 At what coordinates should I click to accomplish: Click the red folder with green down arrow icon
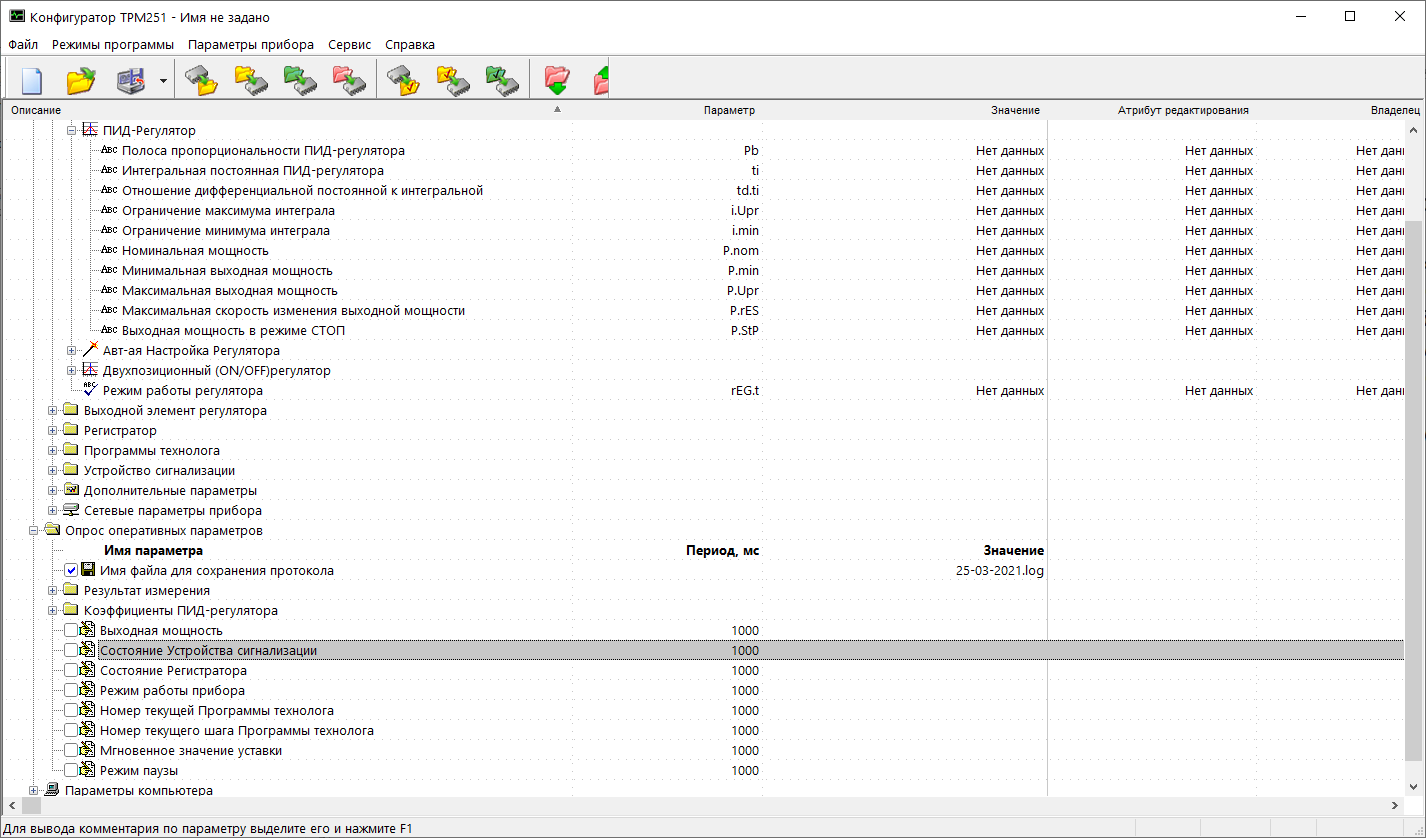[557, 80]
